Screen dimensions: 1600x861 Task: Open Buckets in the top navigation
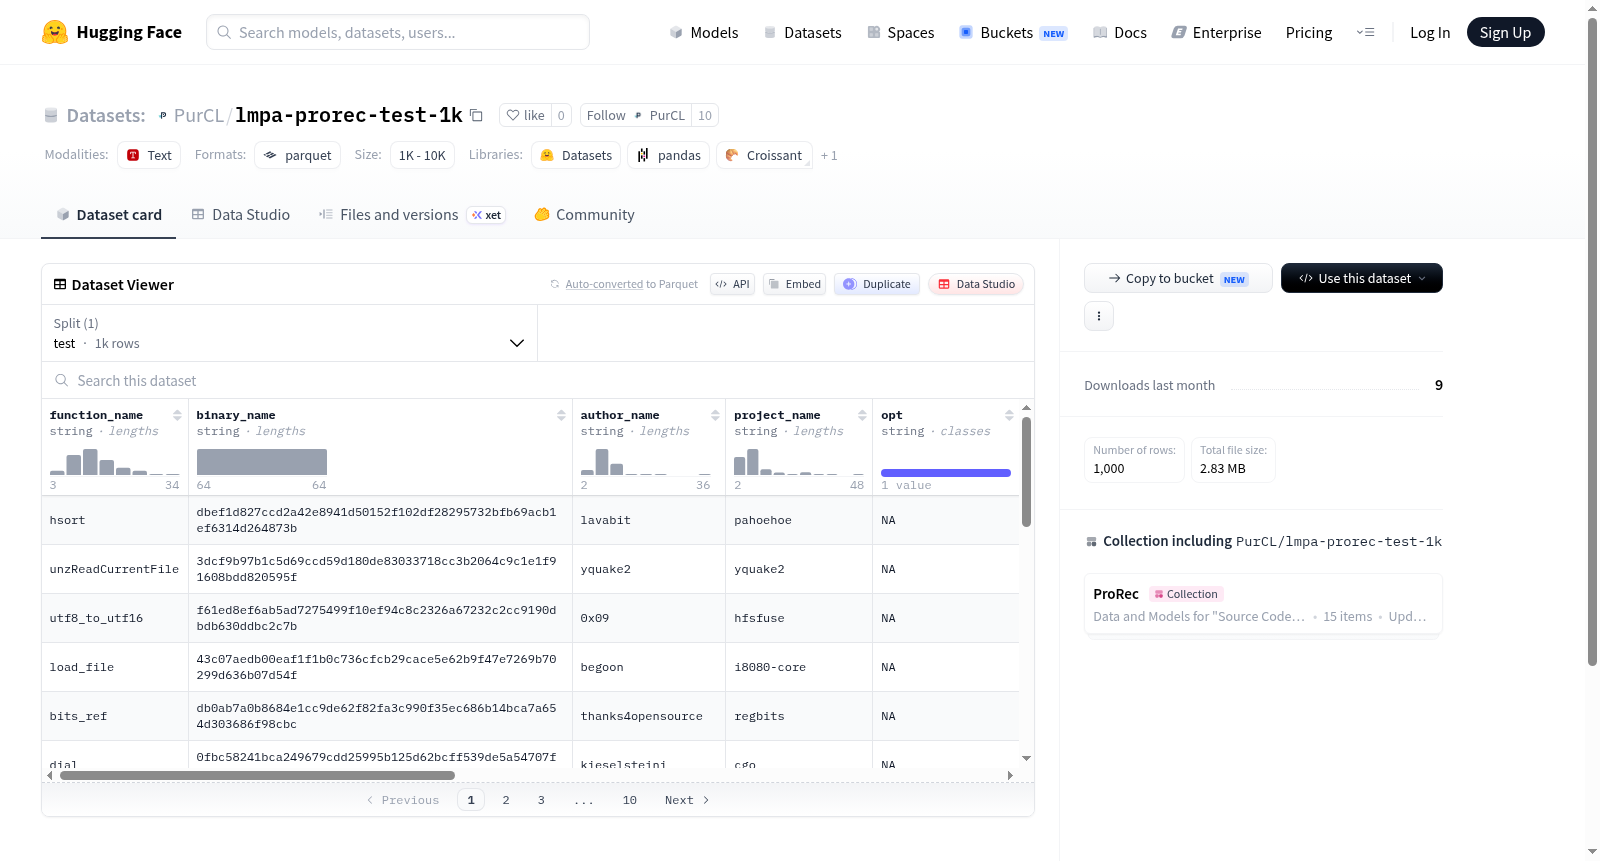[x=1013, y=33]
